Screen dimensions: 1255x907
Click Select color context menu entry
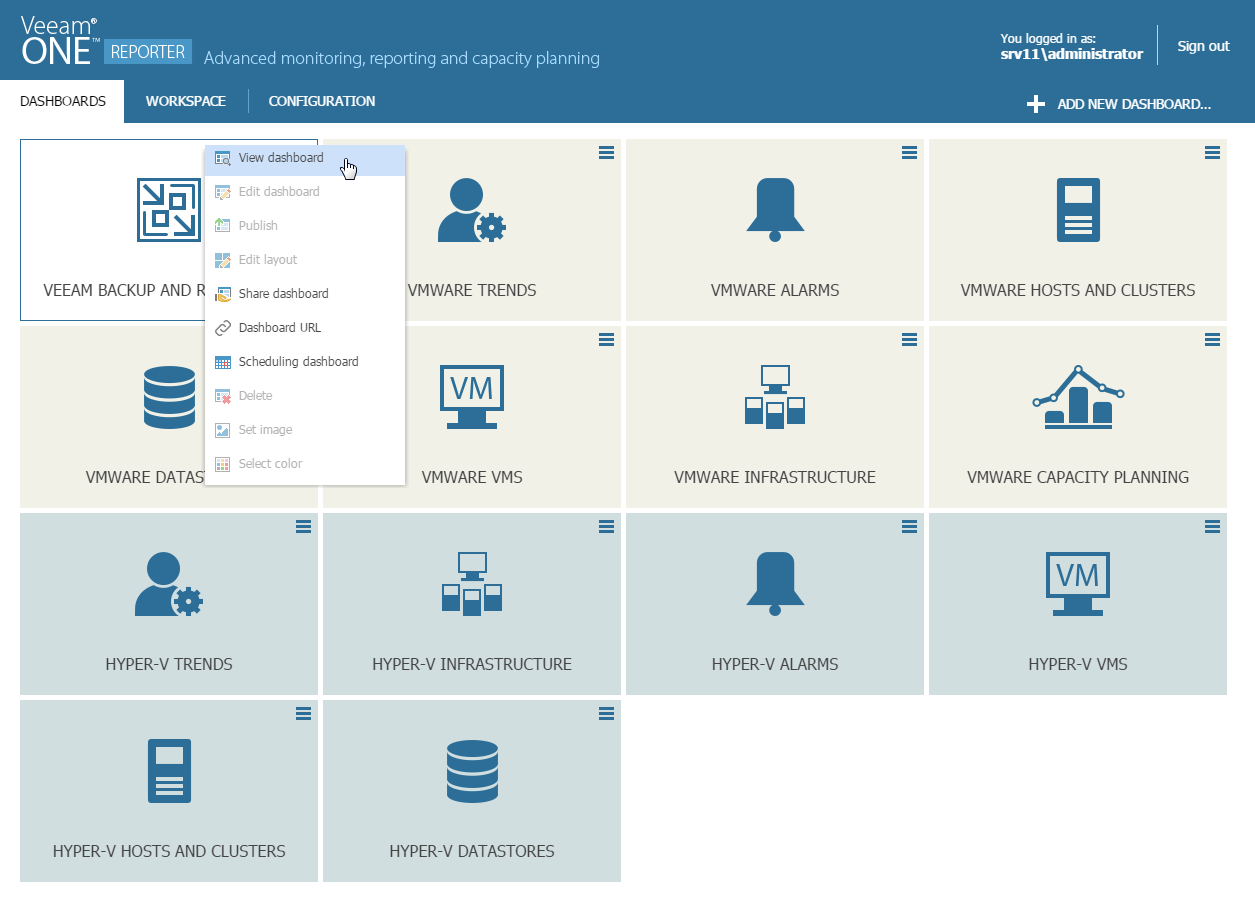(305, 464)
